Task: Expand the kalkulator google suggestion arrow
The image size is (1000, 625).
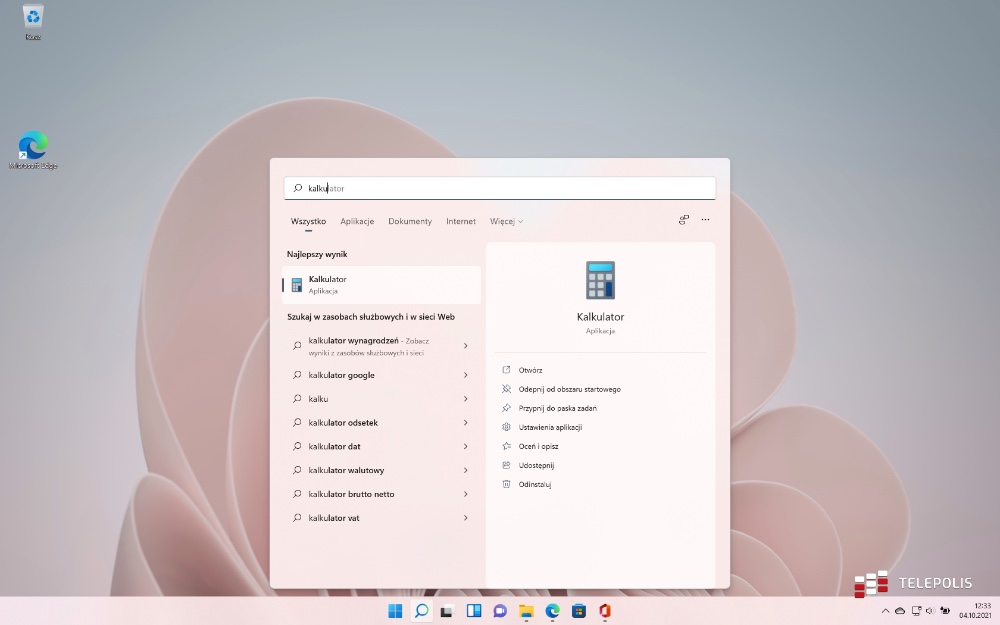Action: [x=466, y=375]
